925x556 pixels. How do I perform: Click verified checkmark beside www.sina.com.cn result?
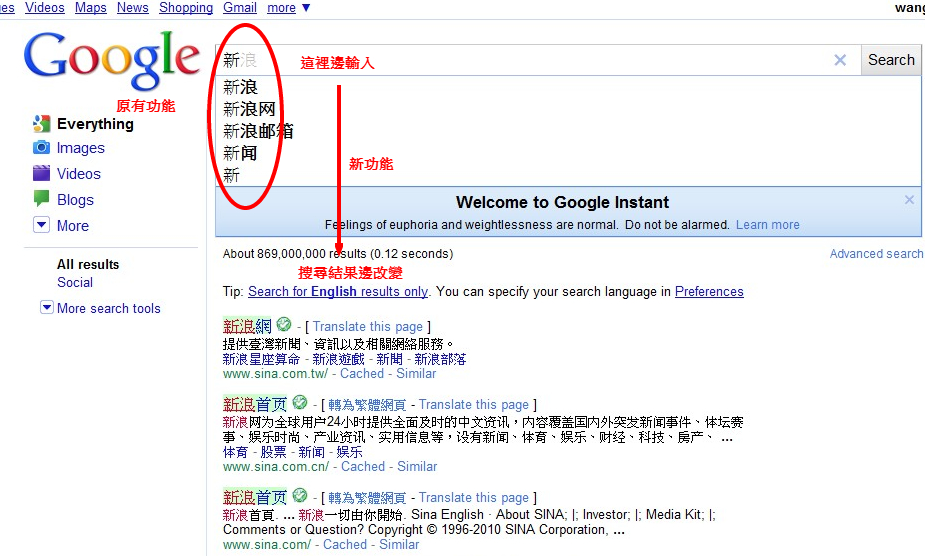coord(300,403)
